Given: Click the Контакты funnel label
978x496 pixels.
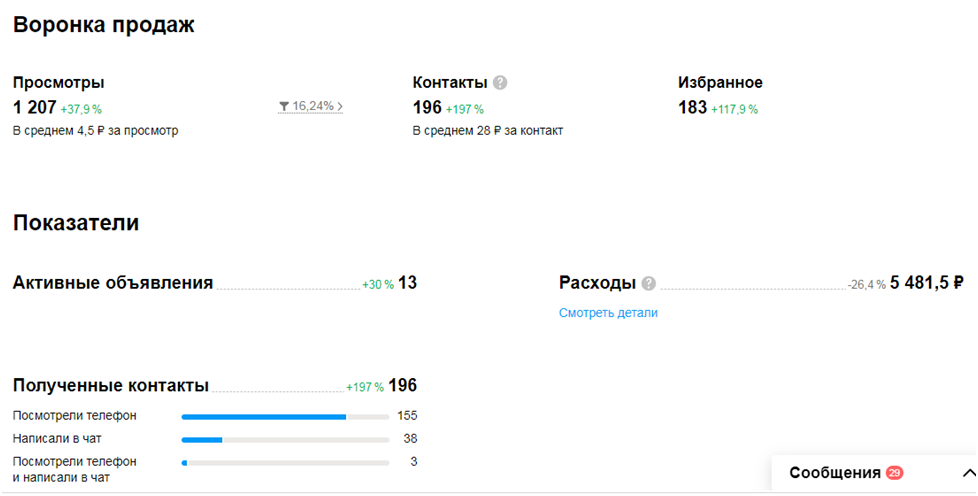Looking at the screenshot, I should tap(450, 82).
